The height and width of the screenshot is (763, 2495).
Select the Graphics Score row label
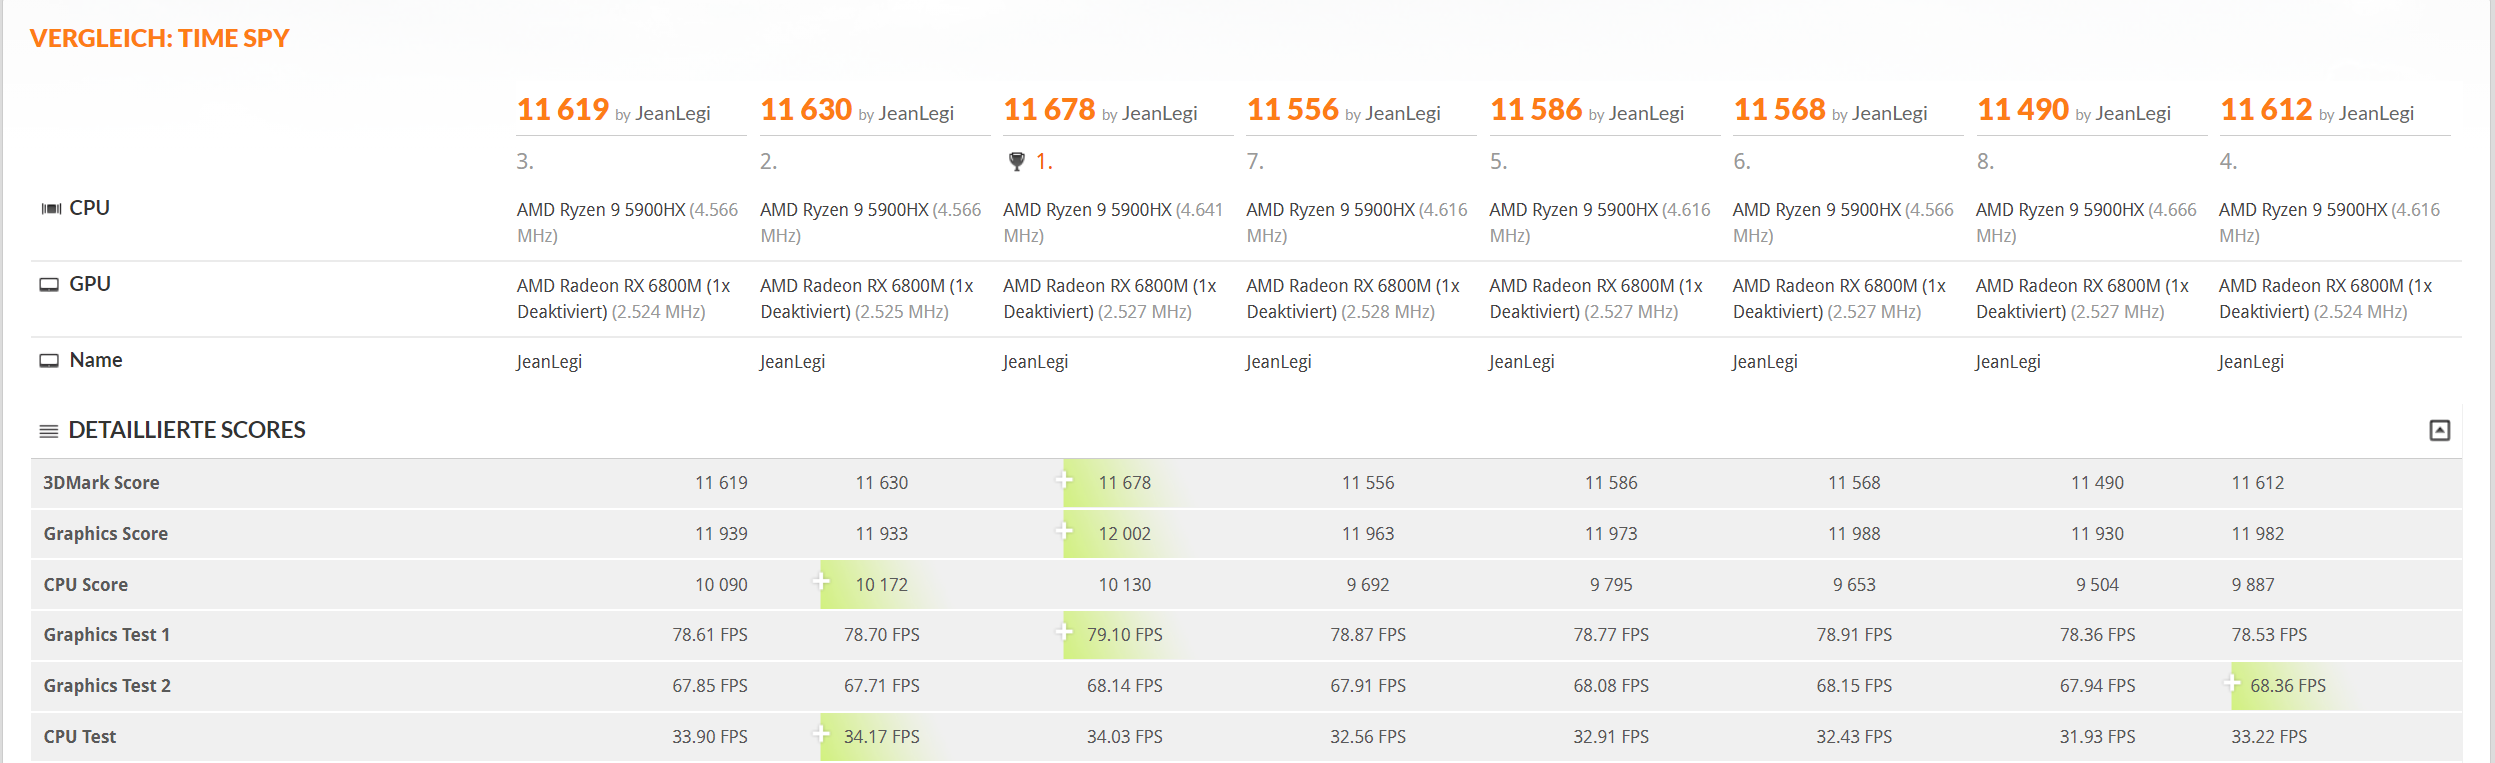point(105,534)
